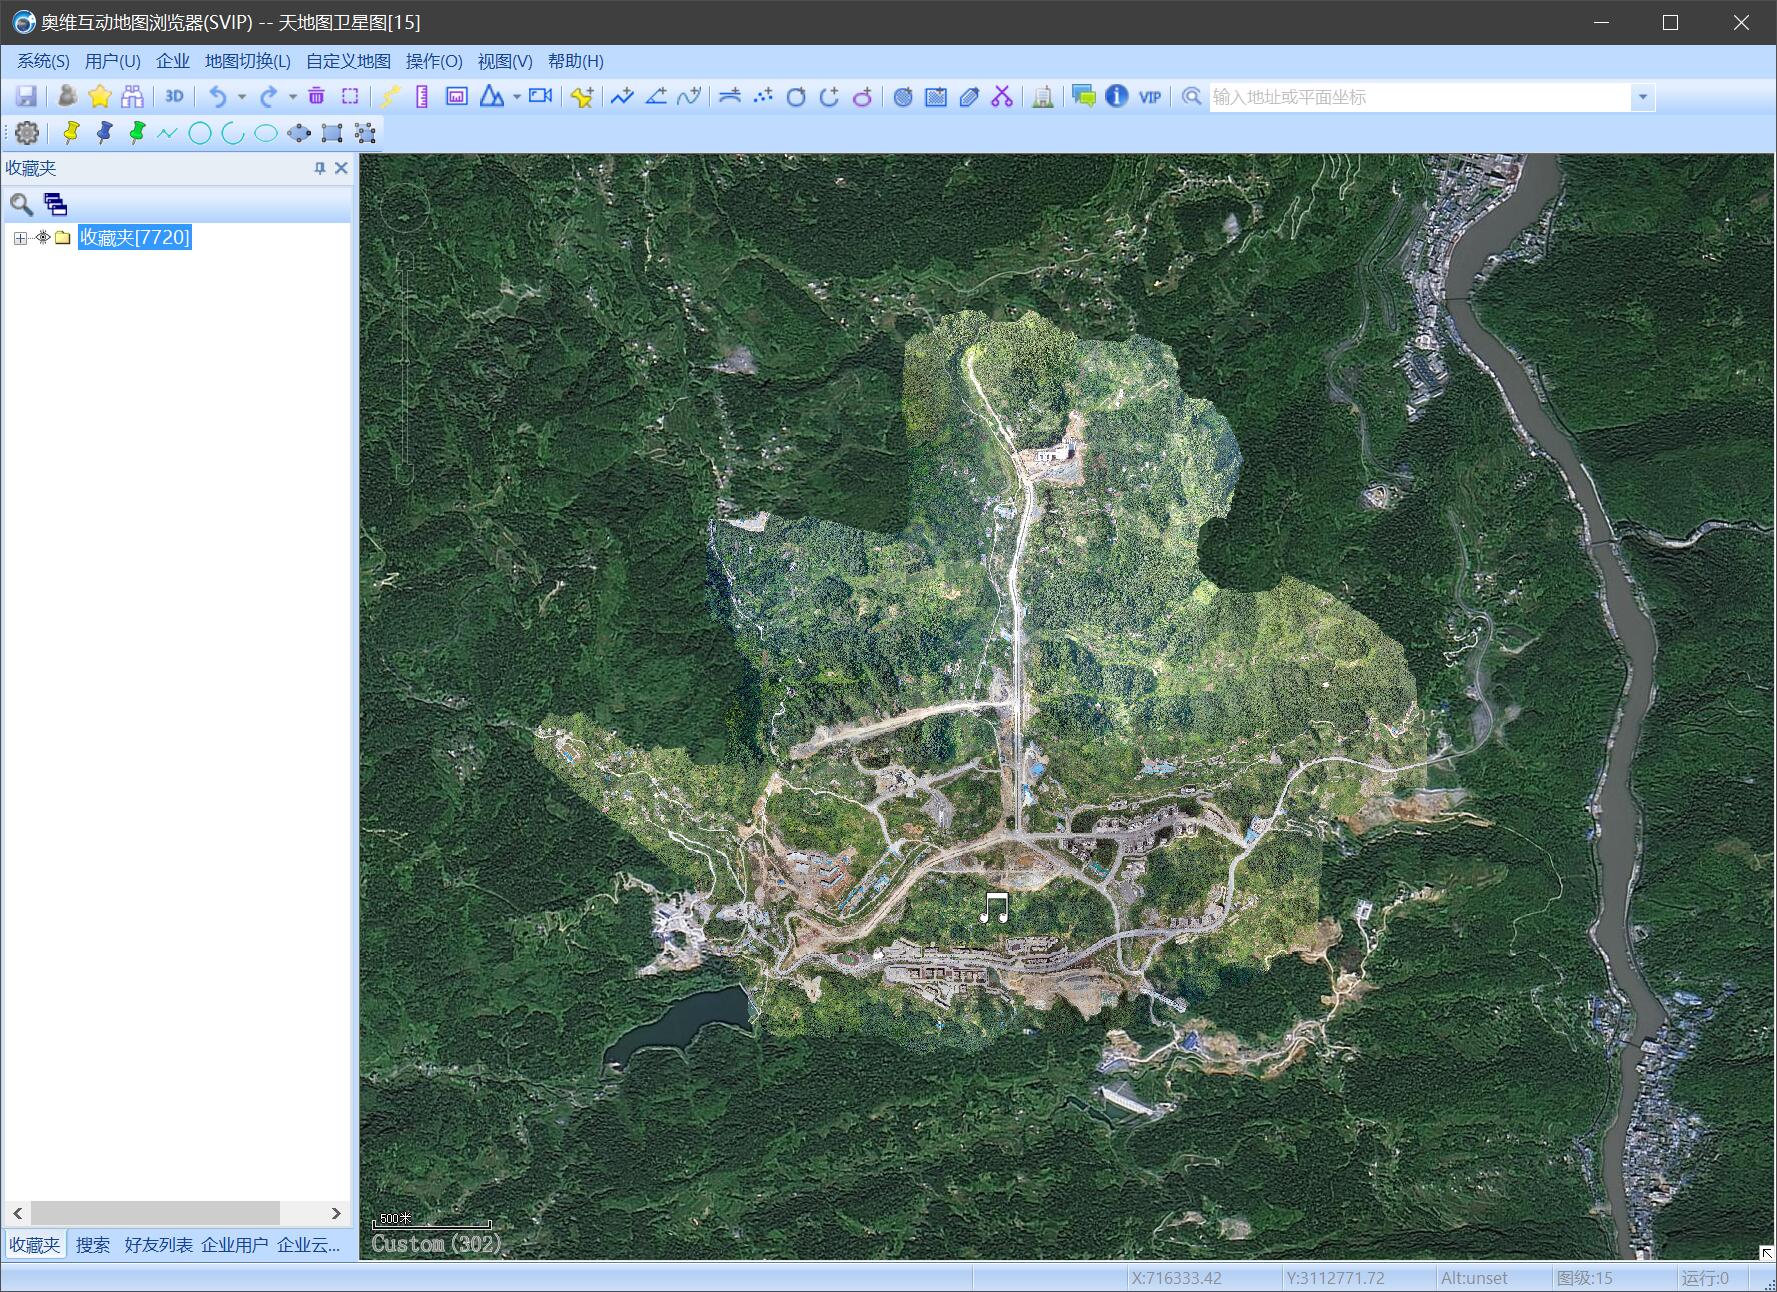Select the teal zigzag line tool

(x=167, y=132)
